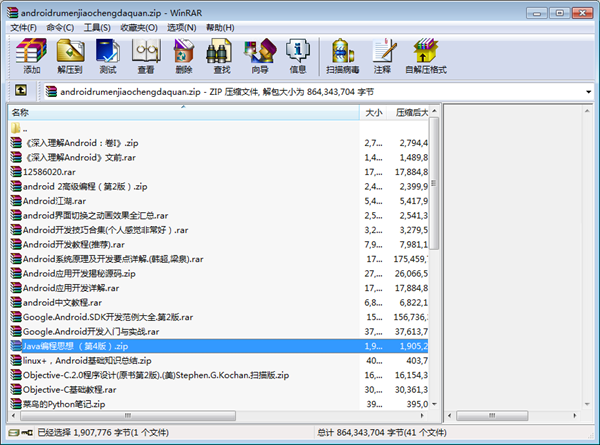
Task: Open the 文件(F) menu
Action: [23, 28]
